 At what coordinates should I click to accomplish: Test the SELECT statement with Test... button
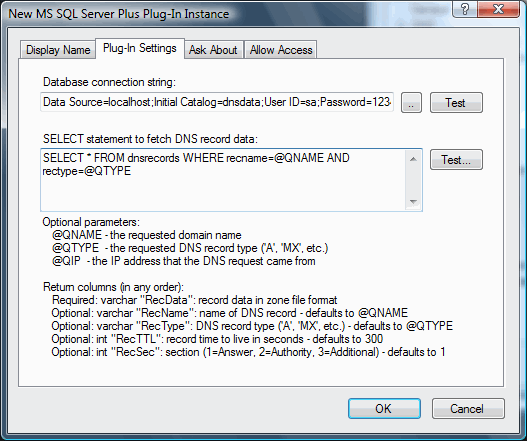click(x=456, y=160)
